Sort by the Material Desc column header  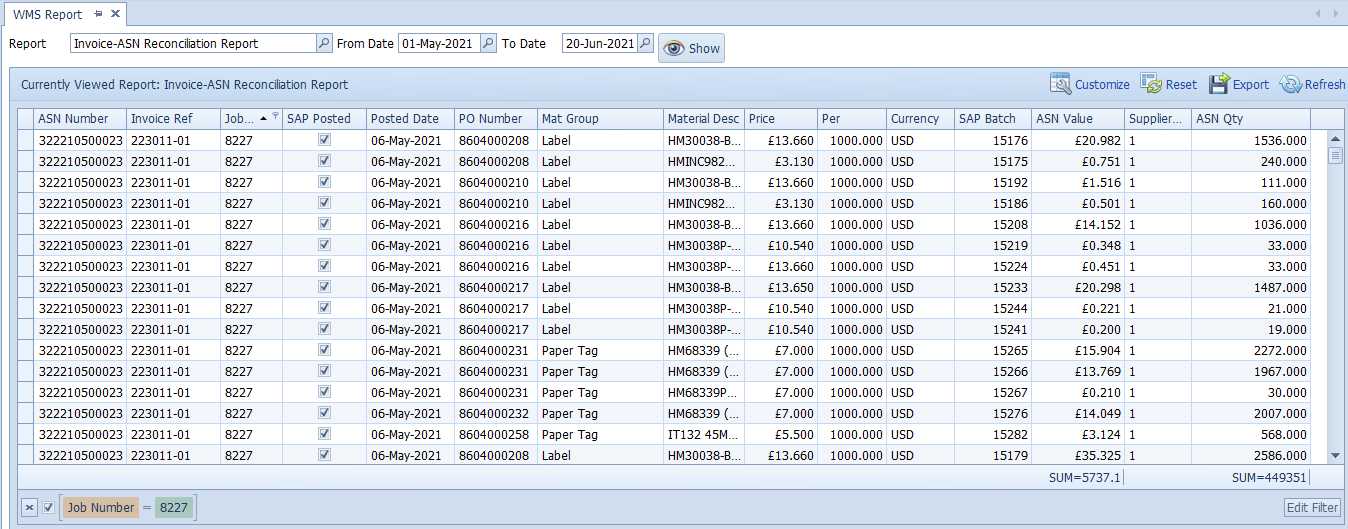[x=704, y=118]
